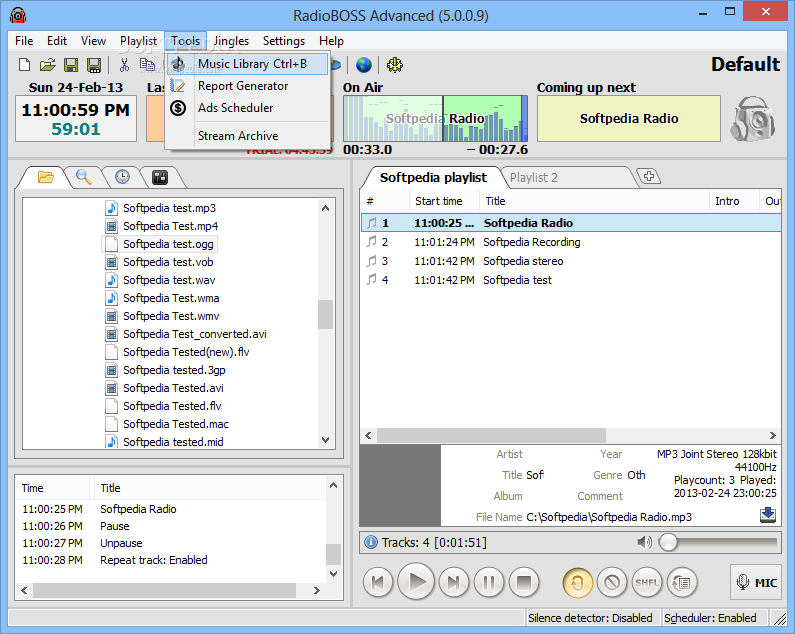Open the gear settings toolbar icon

394,65
